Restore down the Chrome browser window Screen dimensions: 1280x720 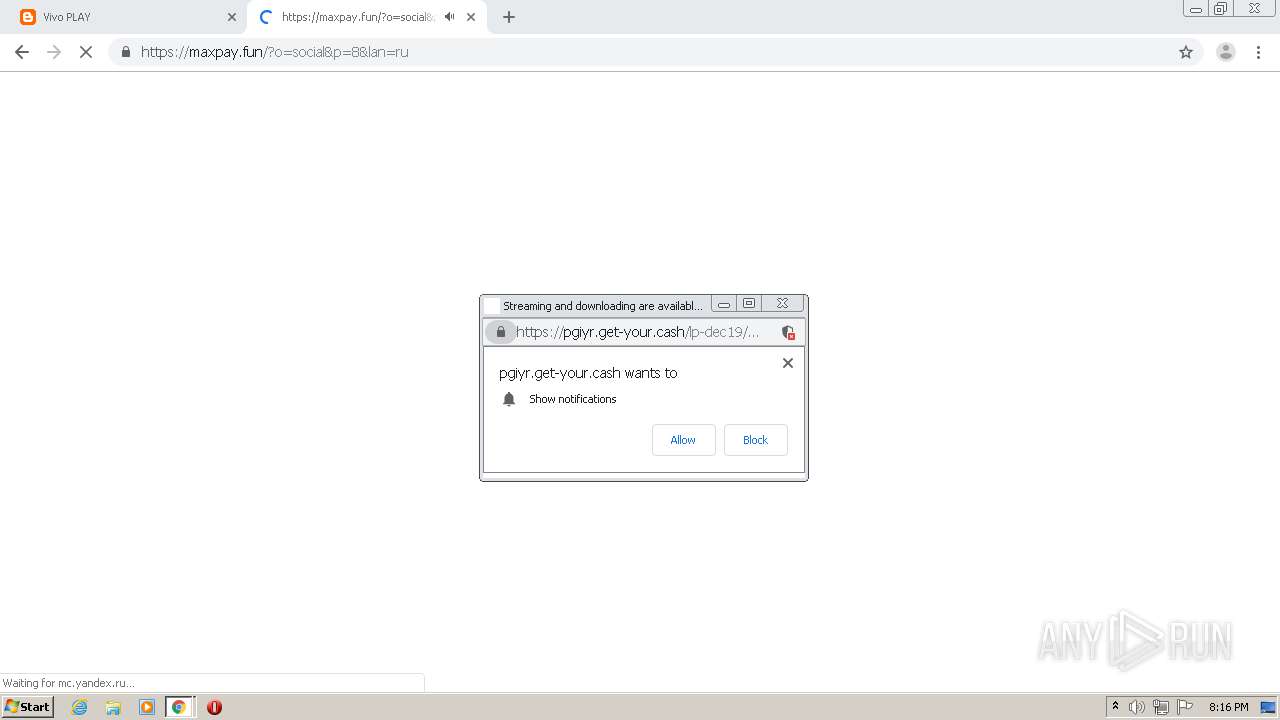coord(1221,8)
